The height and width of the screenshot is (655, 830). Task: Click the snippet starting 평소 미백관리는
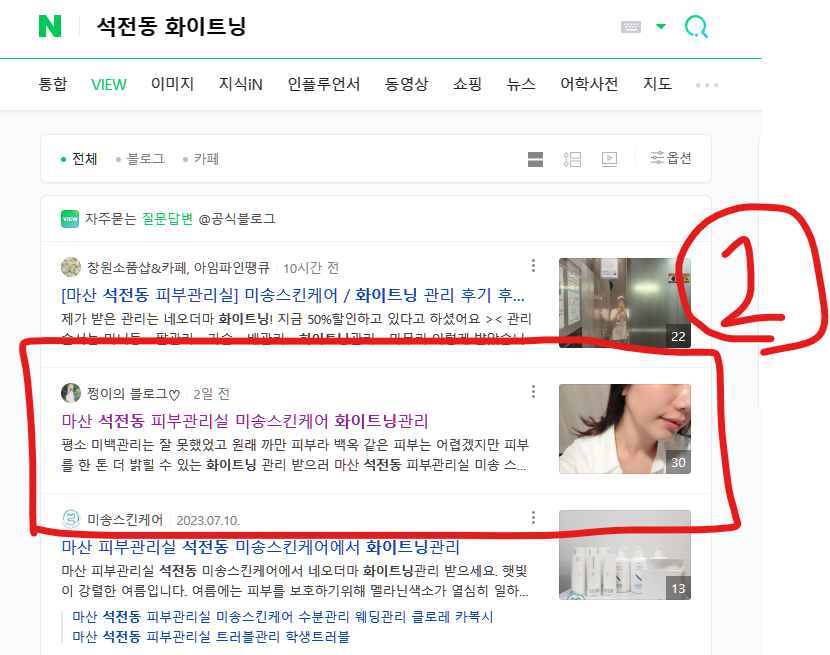point(295,454)
